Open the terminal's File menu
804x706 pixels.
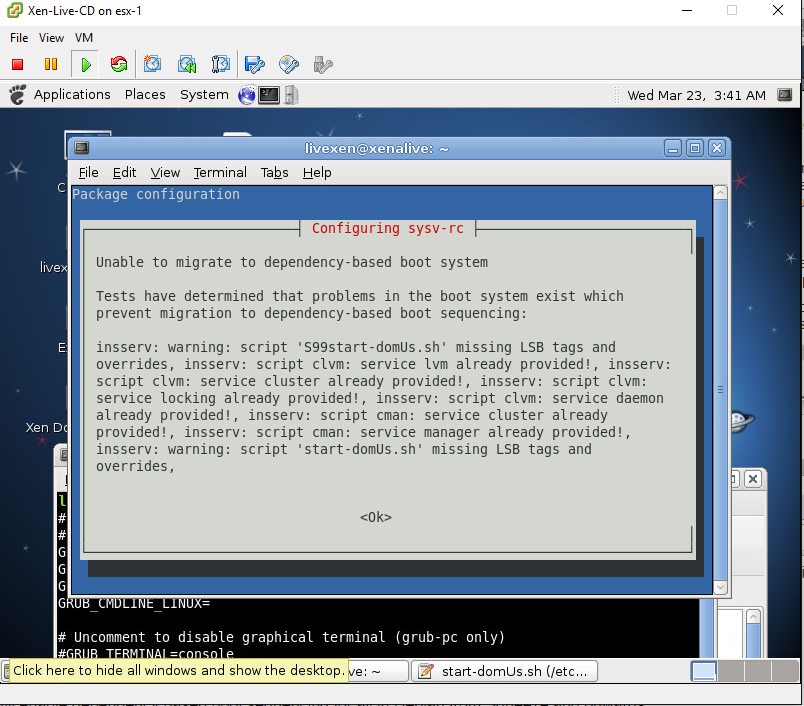point(88,173)
